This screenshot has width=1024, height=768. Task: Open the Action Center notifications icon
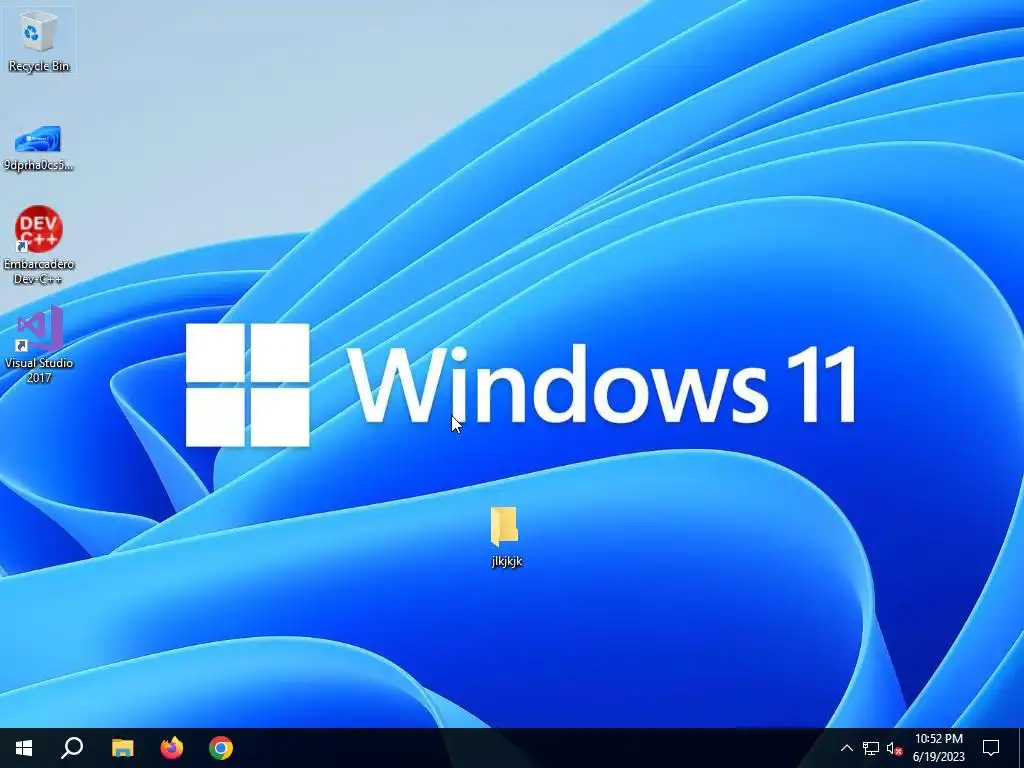coord(991,748)
